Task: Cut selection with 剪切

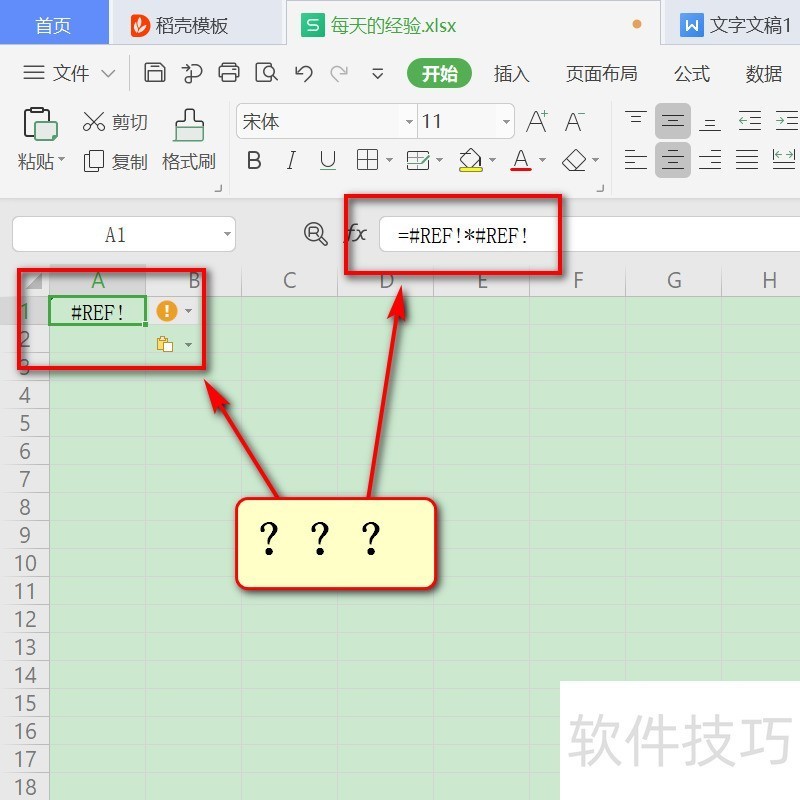Action: coord(115,122)
